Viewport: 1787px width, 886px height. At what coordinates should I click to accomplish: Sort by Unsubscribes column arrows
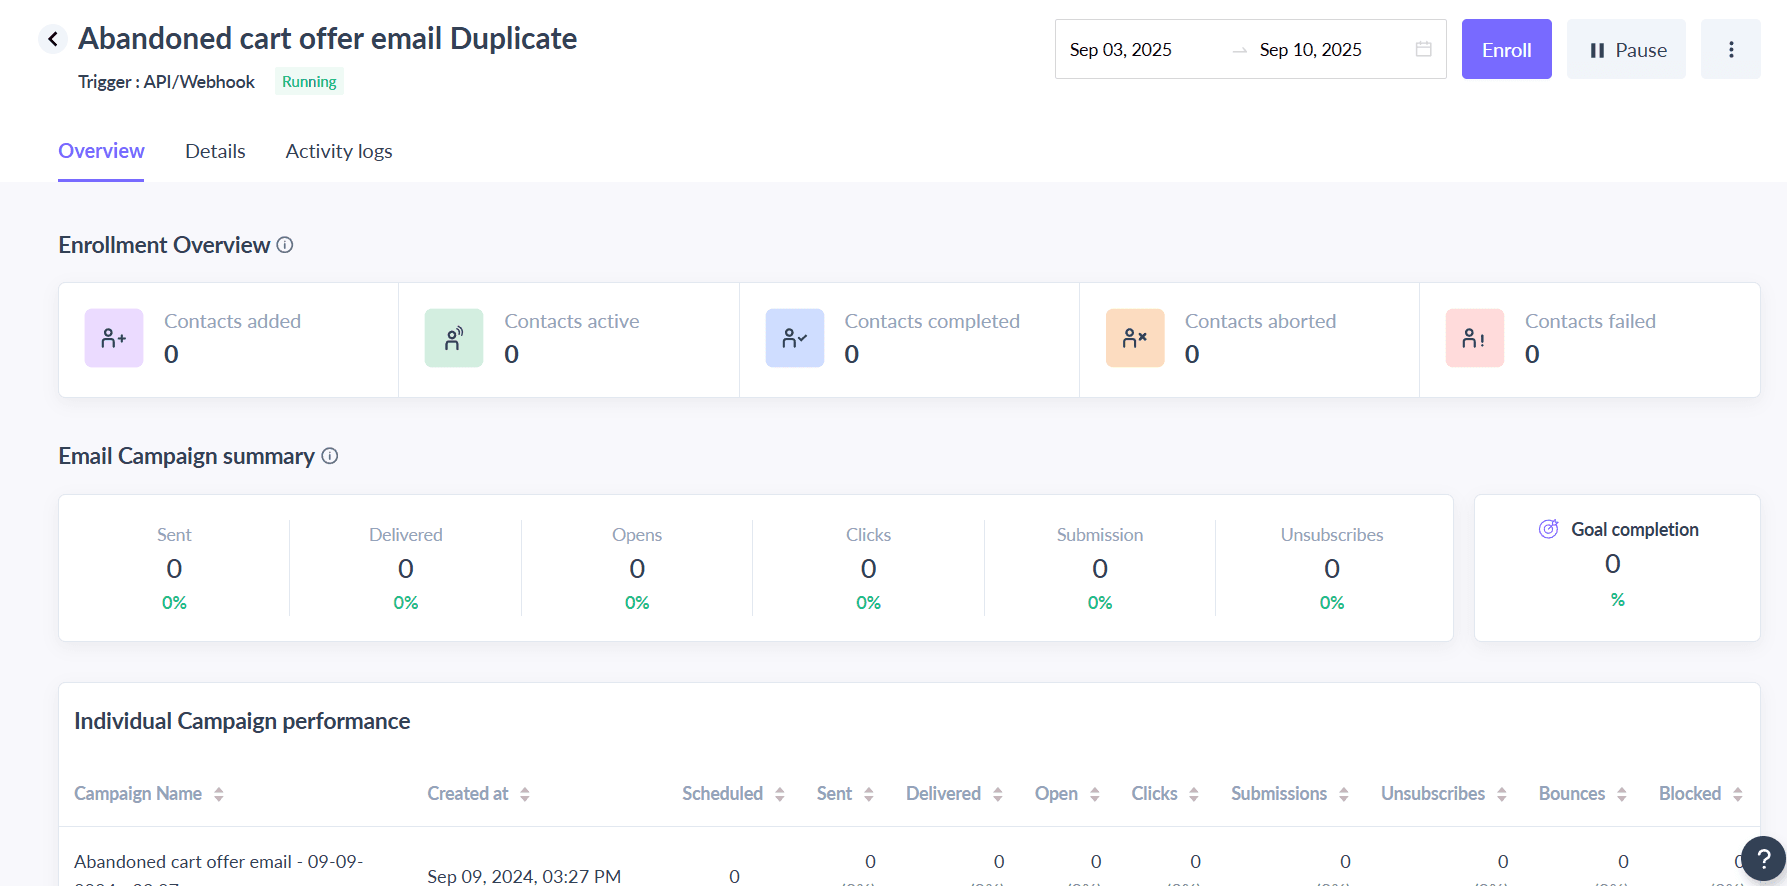coord(1502,794)
